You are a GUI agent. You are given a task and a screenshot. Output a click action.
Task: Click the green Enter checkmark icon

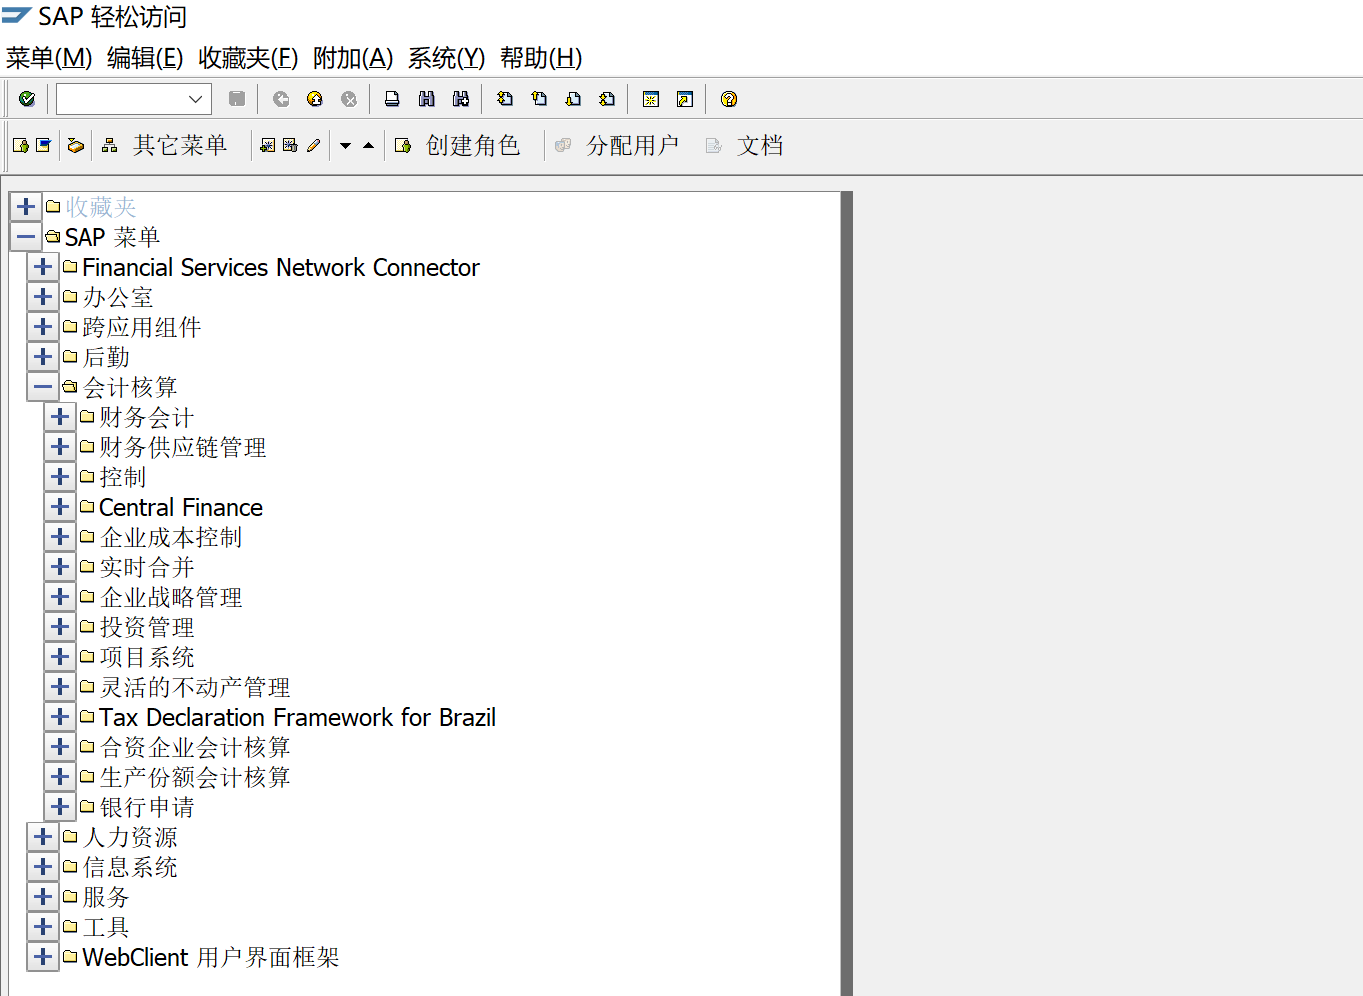tap(27, 99)
